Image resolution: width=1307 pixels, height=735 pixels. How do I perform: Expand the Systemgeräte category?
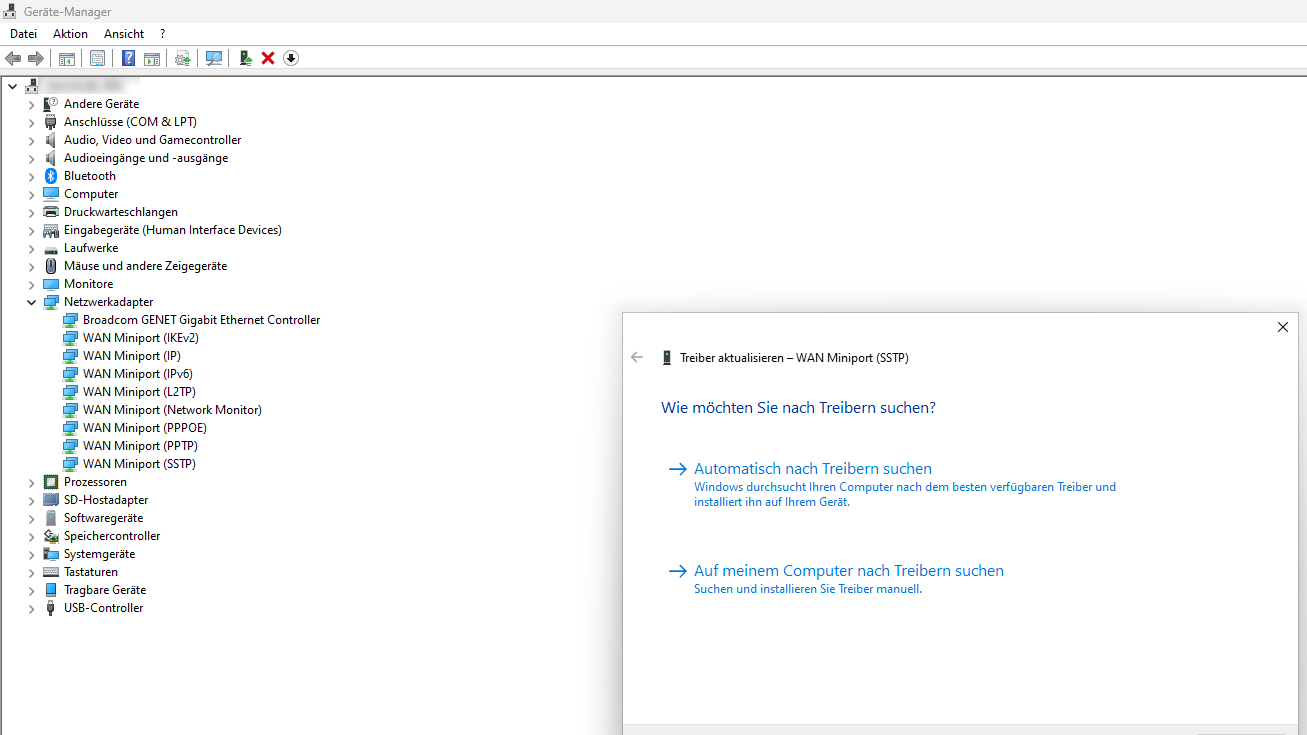31,554
